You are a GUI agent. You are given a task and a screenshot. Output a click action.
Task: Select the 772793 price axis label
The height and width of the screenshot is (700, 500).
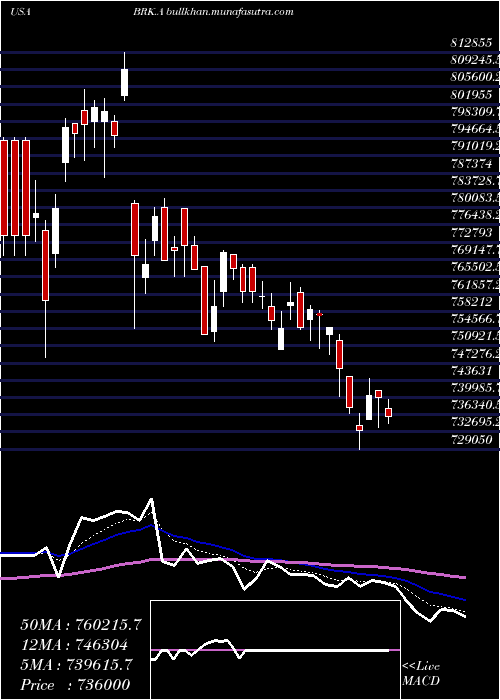tap(471, 233)
